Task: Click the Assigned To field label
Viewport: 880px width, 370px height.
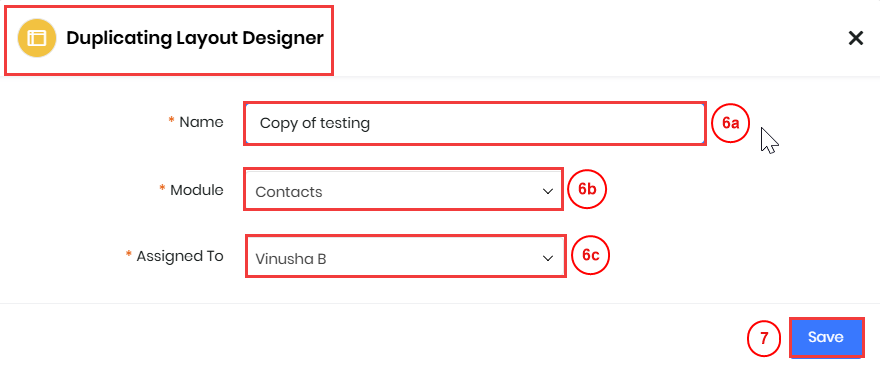Action: click(x=180, y=256)
